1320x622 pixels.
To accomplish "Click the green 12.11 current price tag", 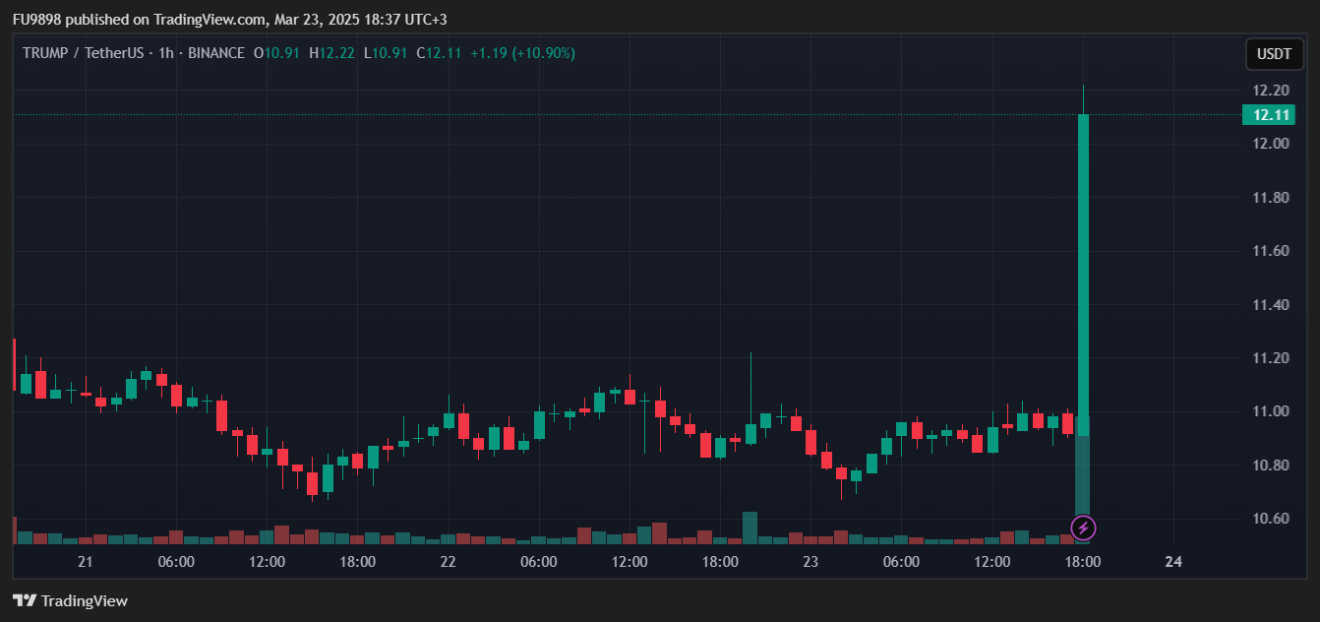I will pos(1268,115).
